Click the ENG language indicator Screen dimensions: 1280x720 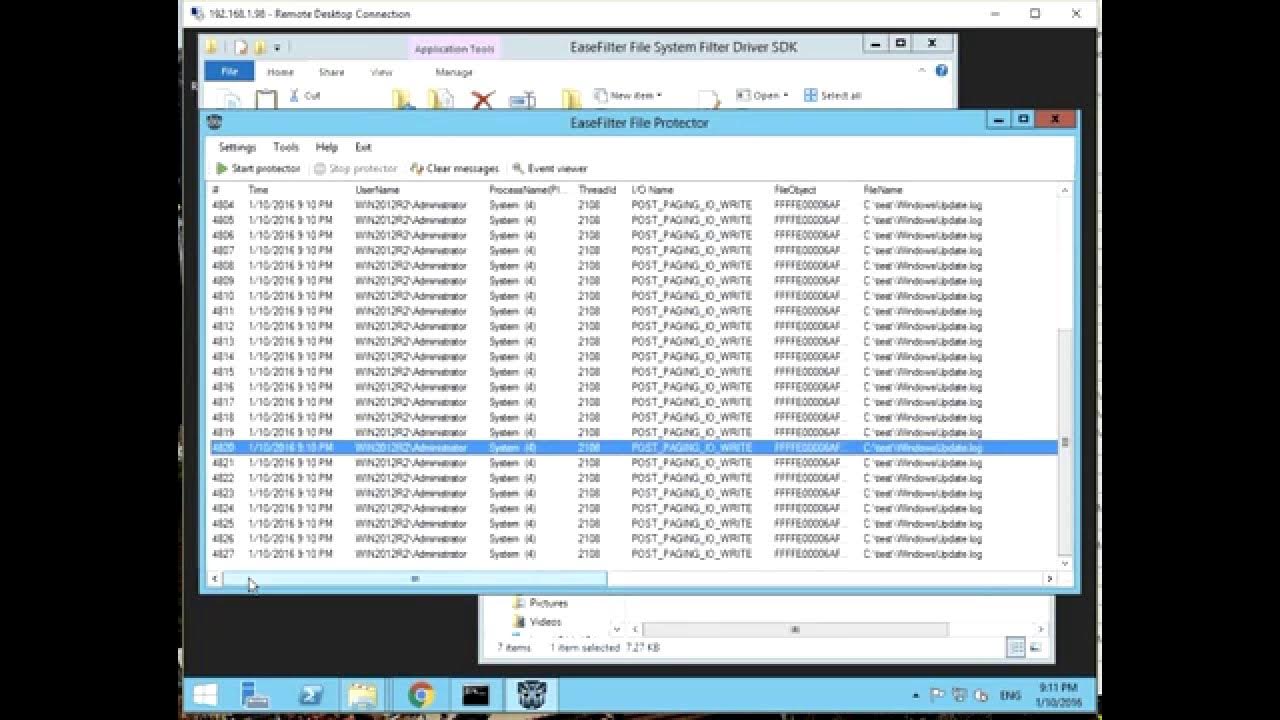1011,695
